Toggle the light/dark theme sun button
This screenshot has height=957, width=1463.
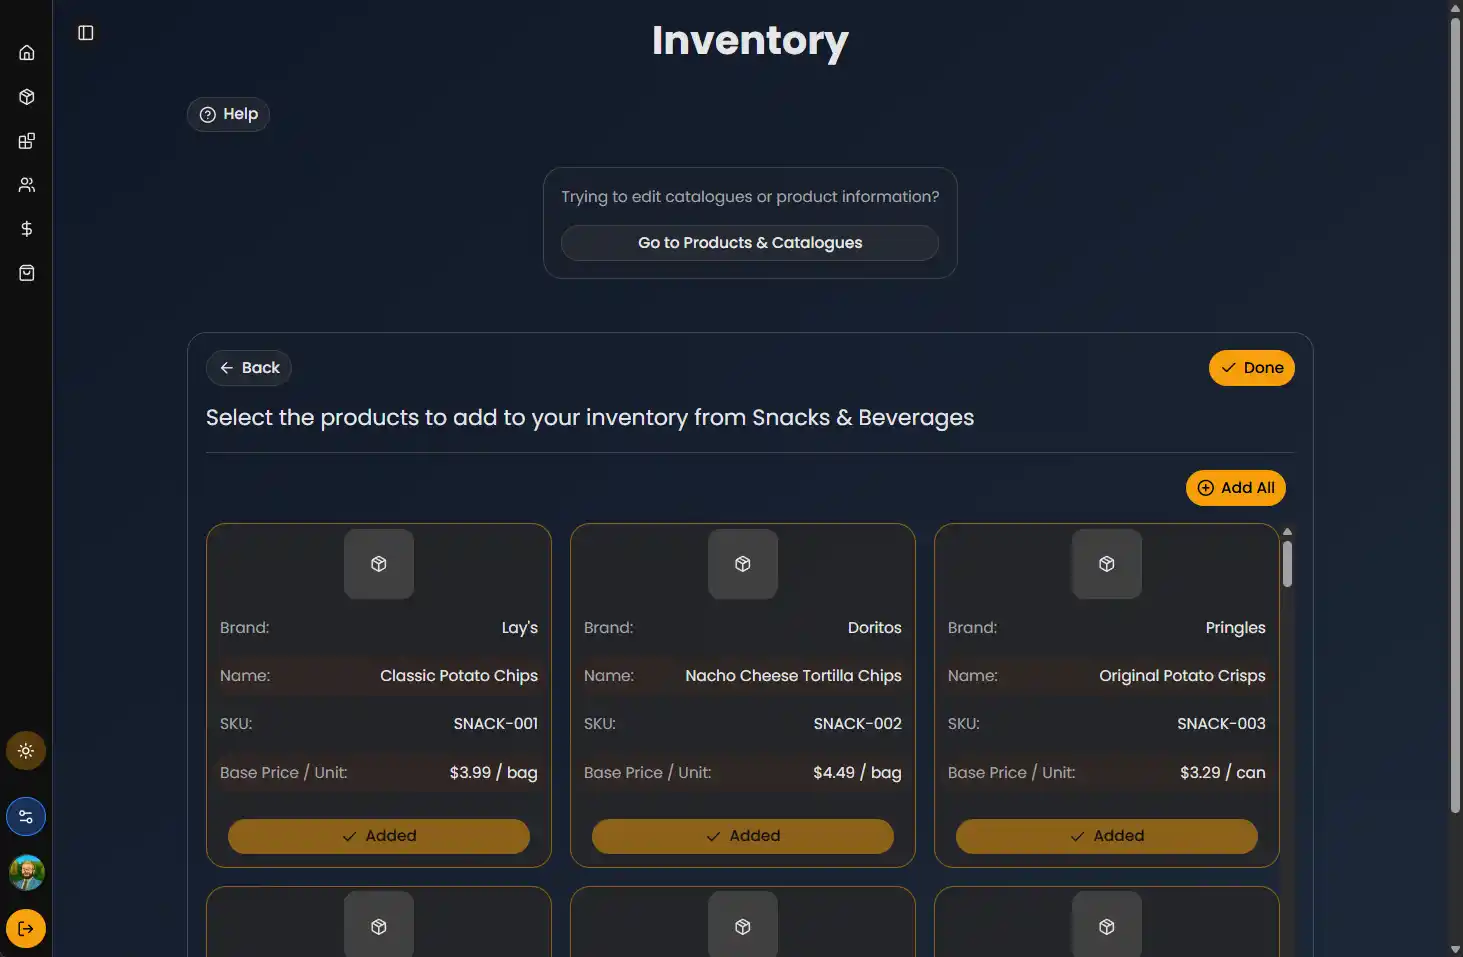[26, 751]
